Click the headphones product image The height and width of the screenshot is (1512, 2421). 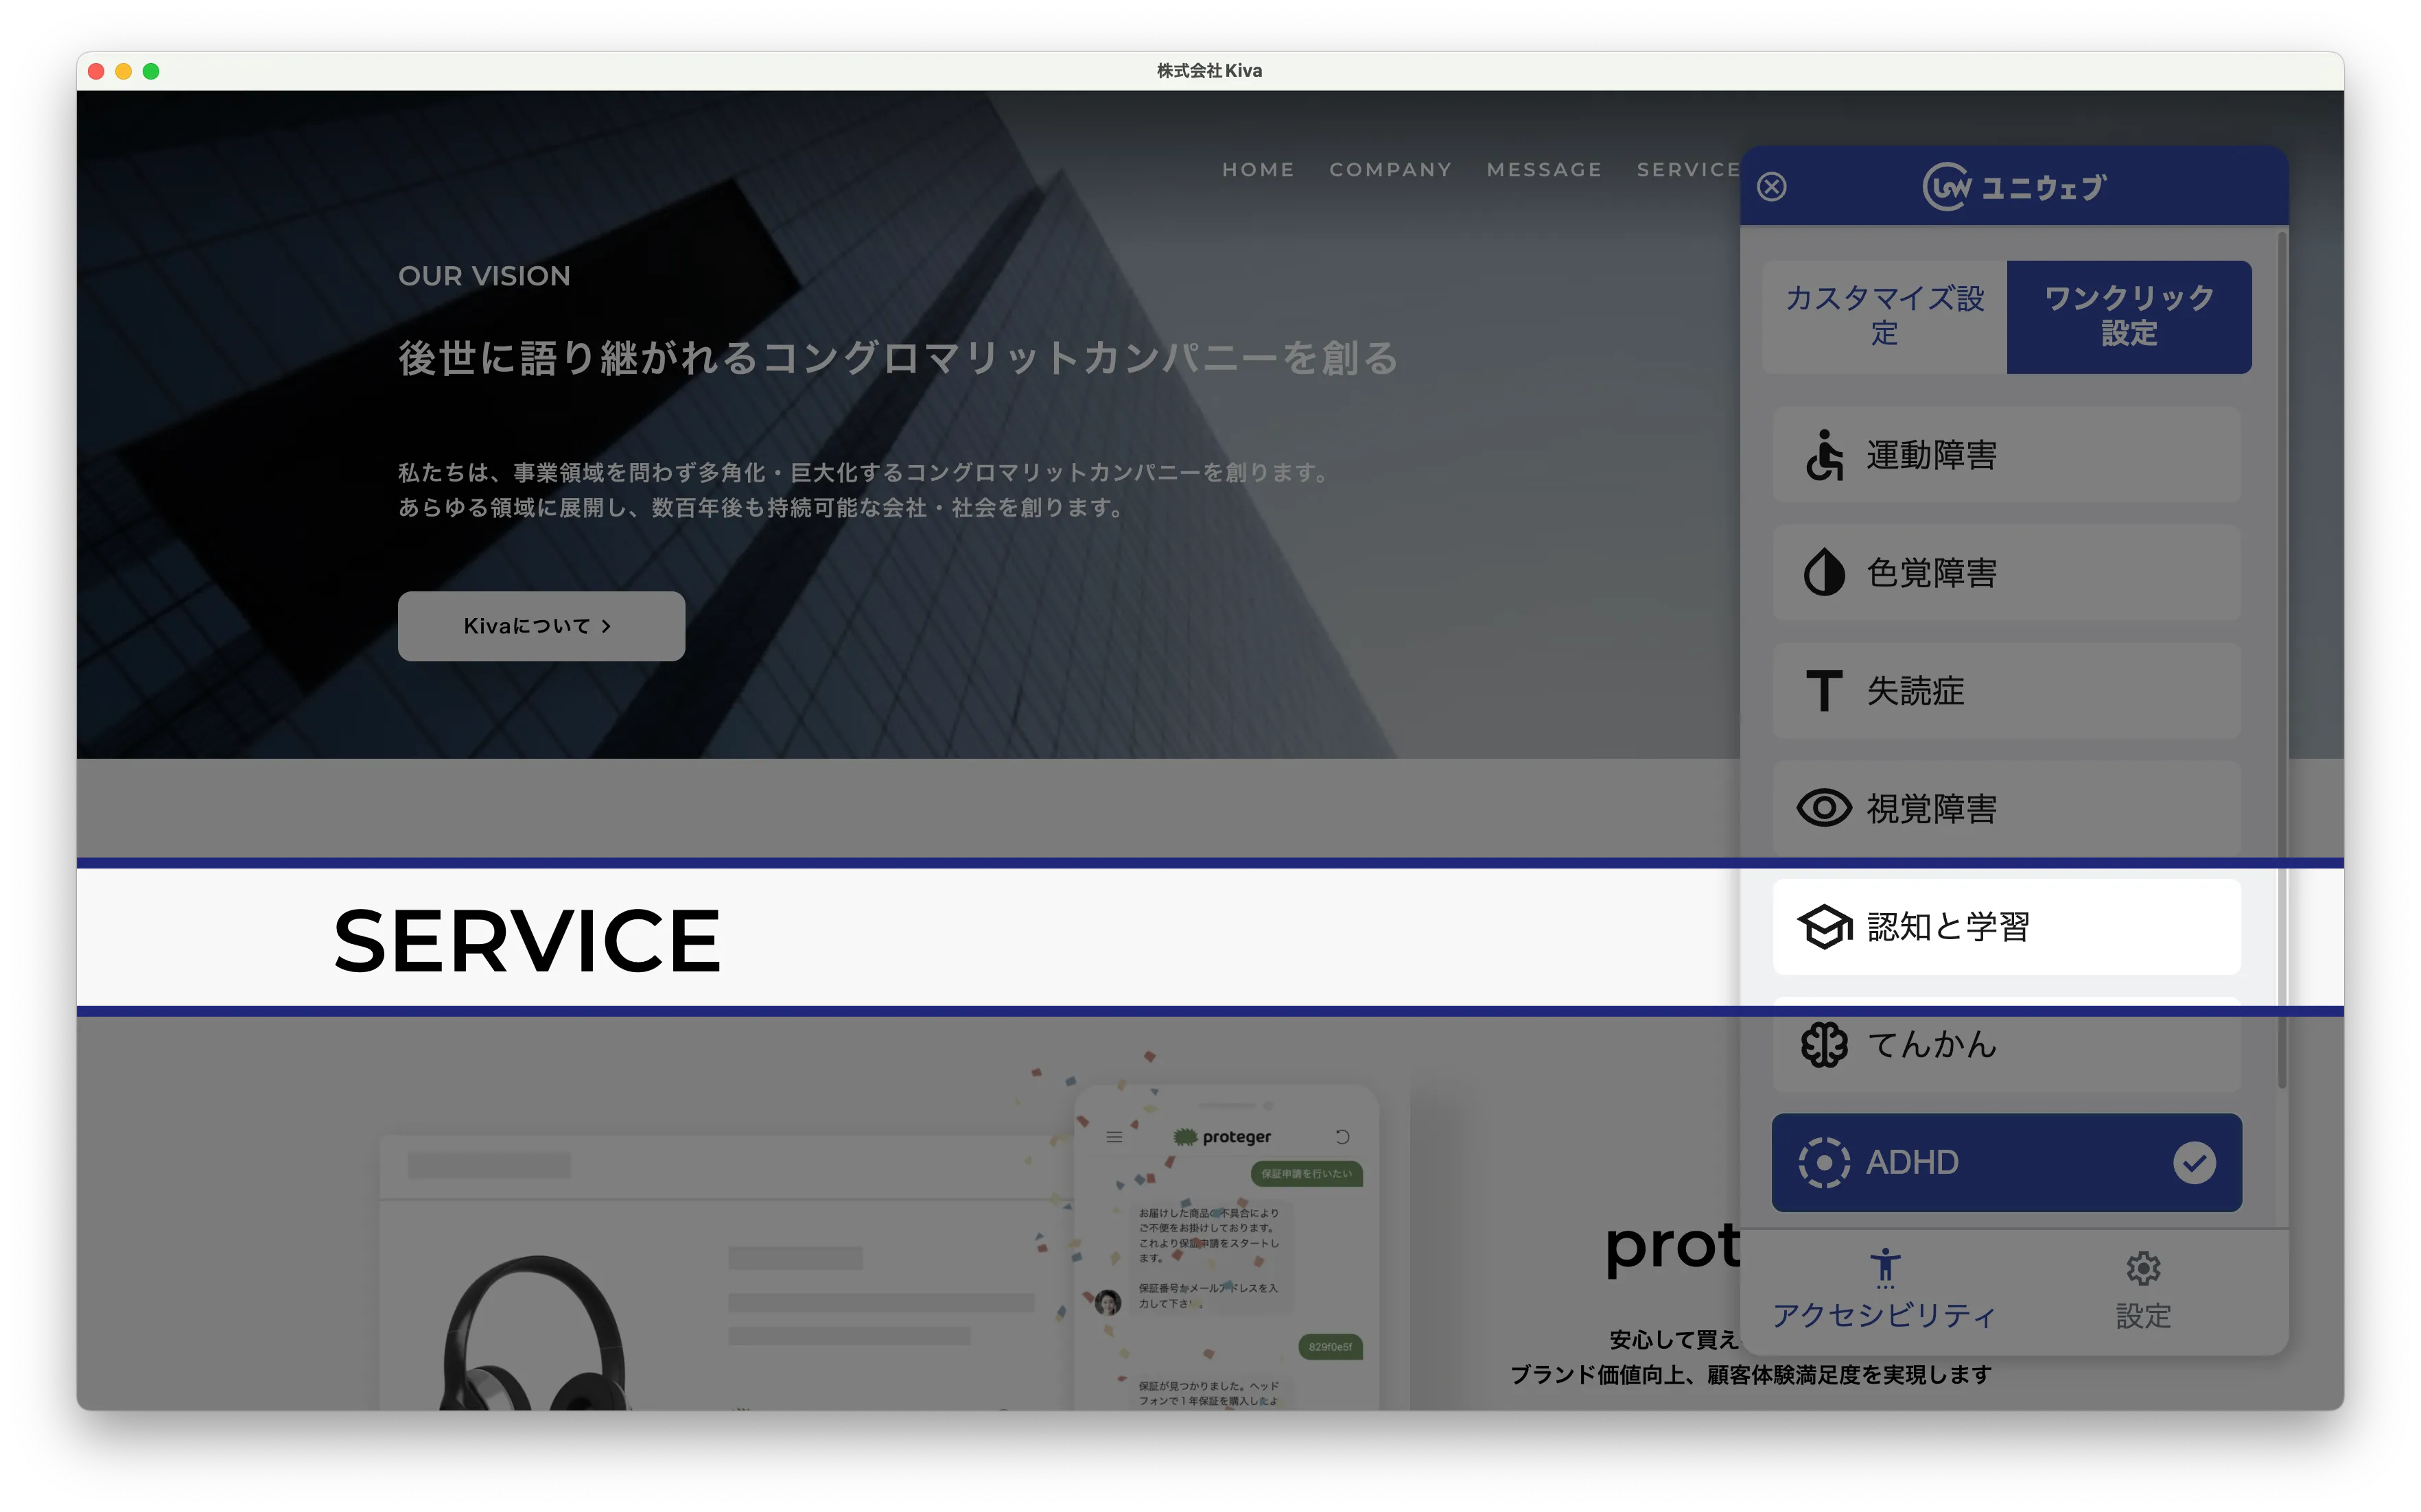tap(534, 1332)
